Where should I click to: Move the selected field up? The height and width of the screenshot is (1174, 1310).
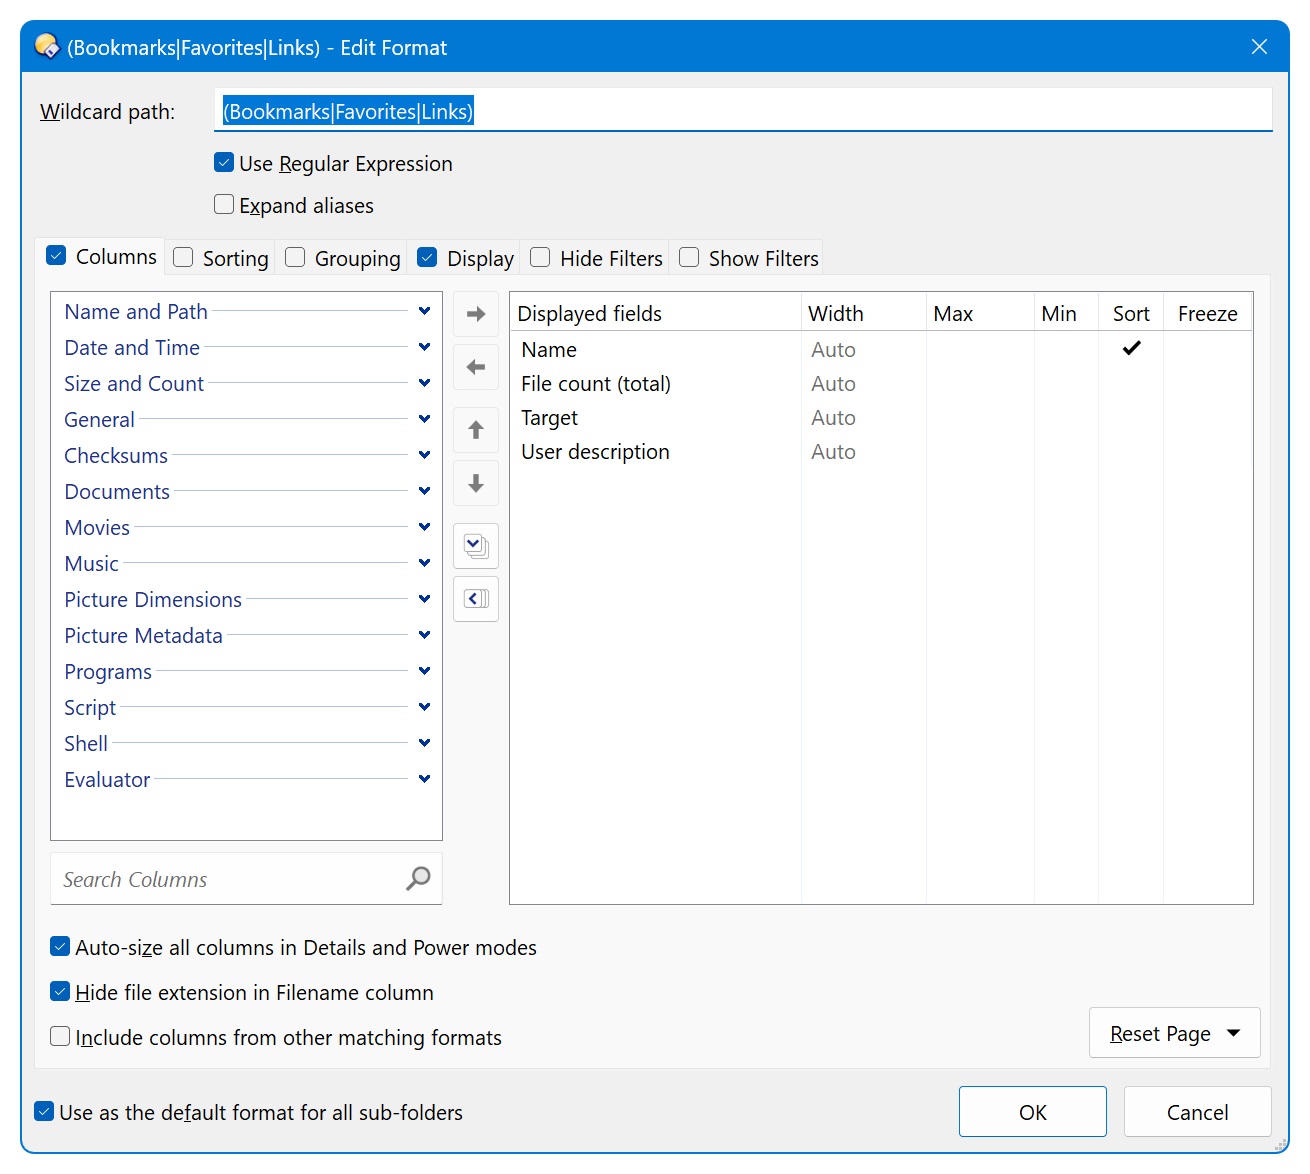(476, 430)
